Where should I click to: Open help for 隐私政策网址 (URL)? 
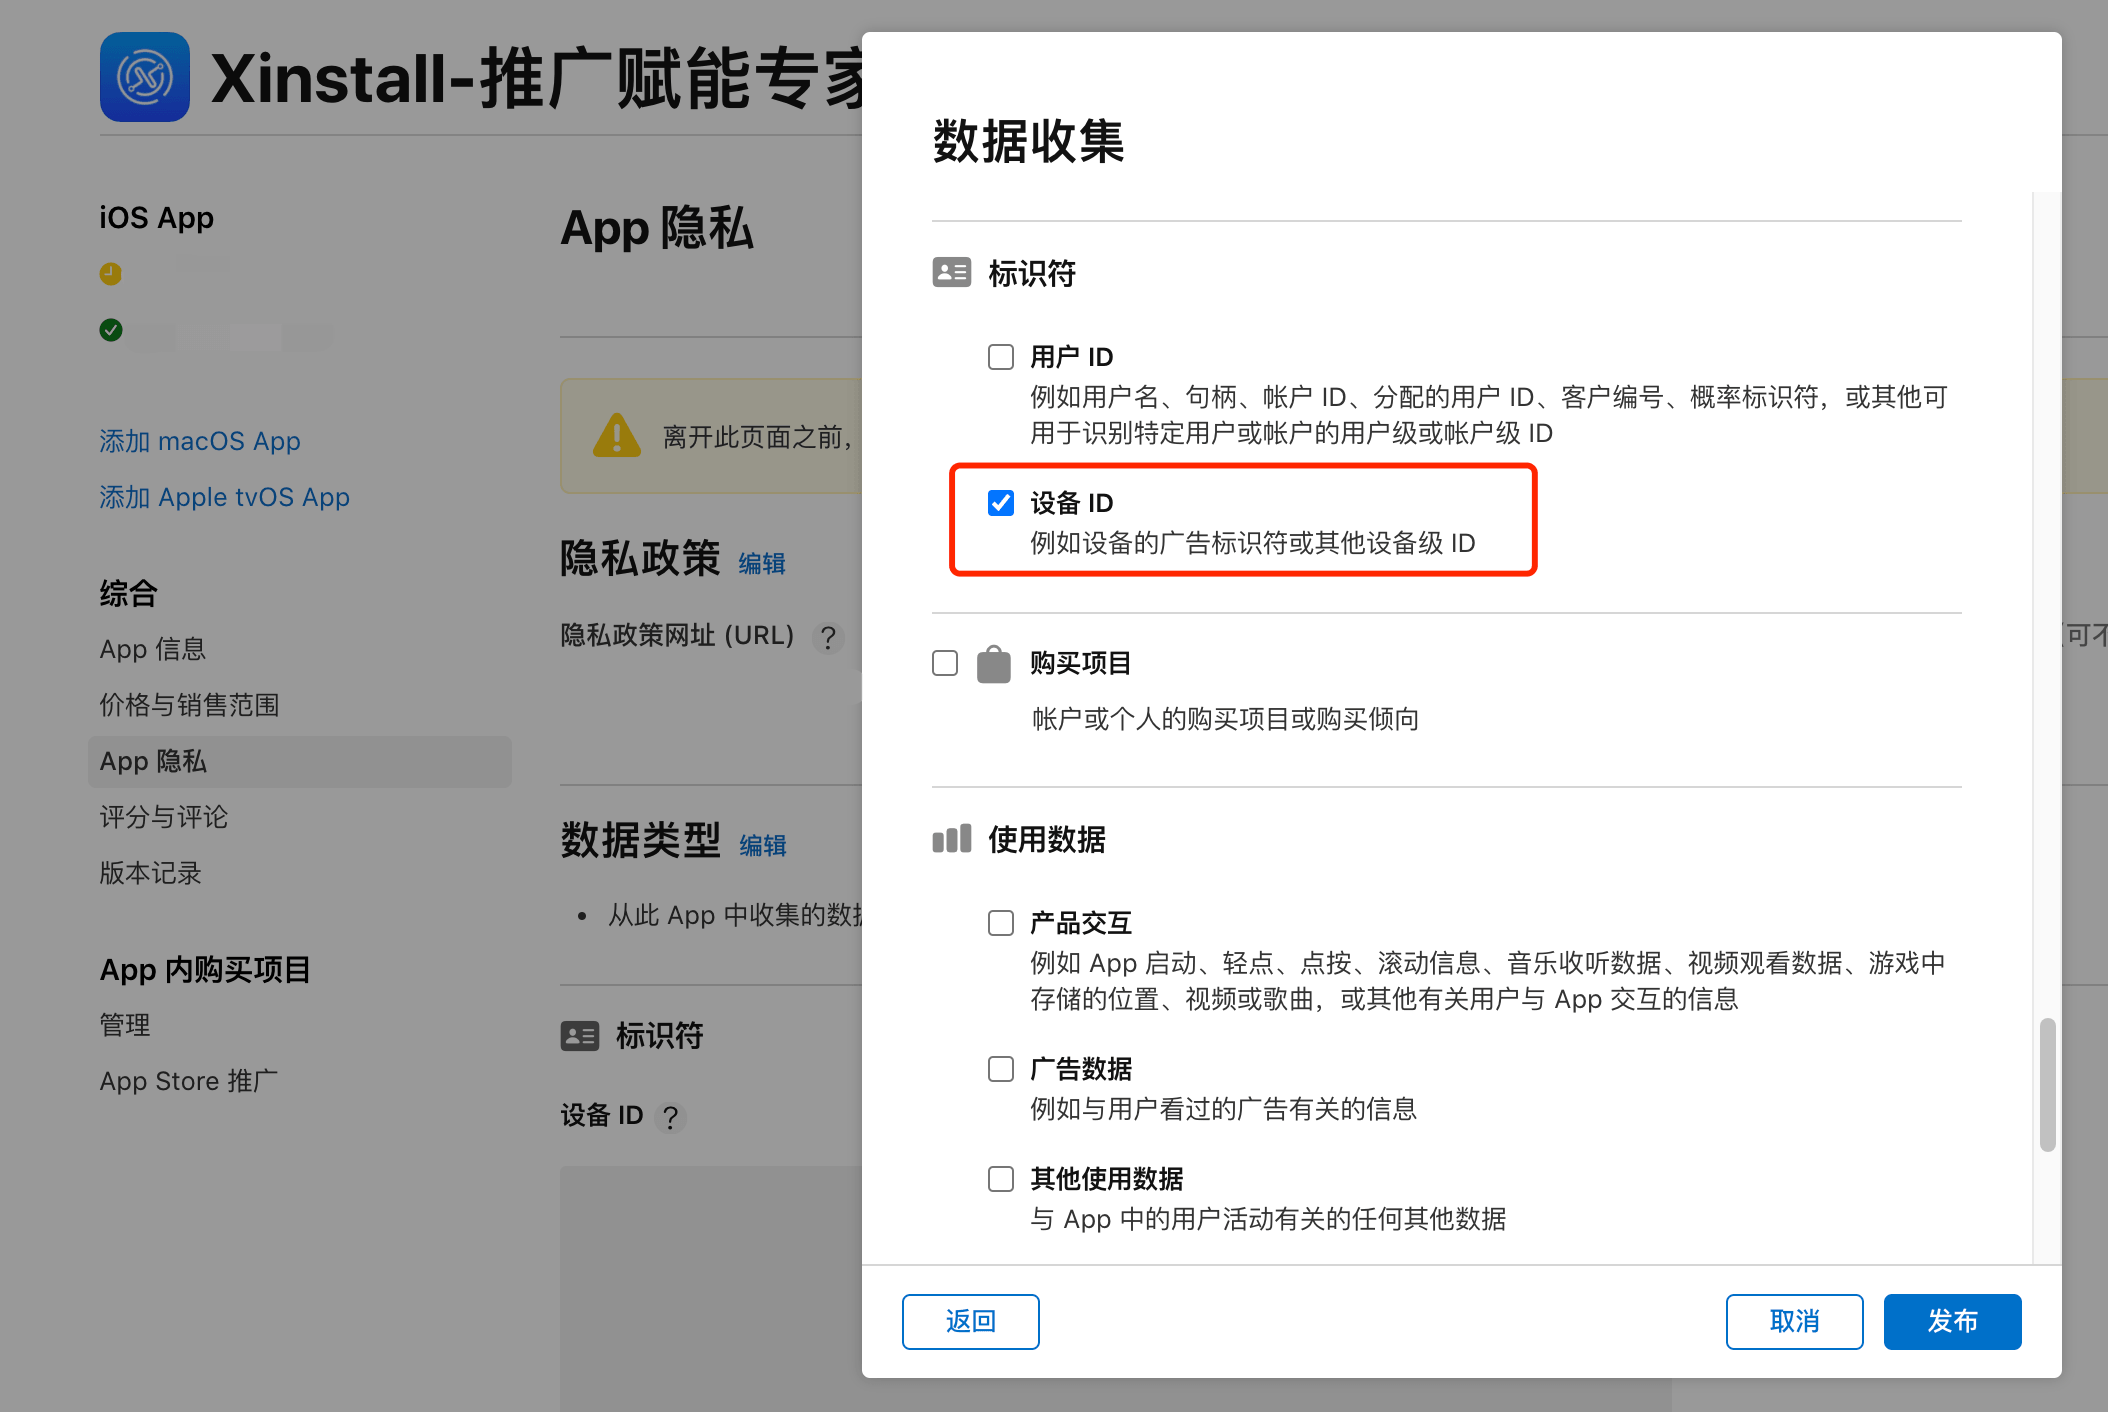tap(829, 638)
